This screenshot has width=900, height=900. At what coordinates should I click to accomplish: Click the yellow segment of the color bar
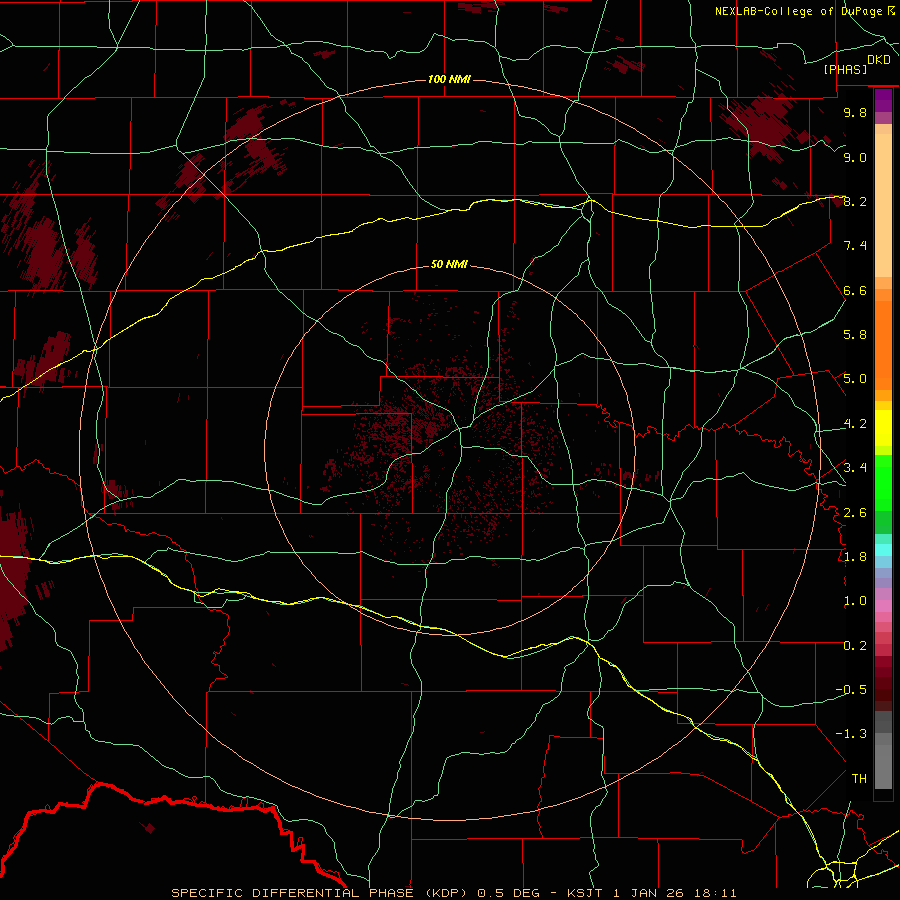pos(883,428)
